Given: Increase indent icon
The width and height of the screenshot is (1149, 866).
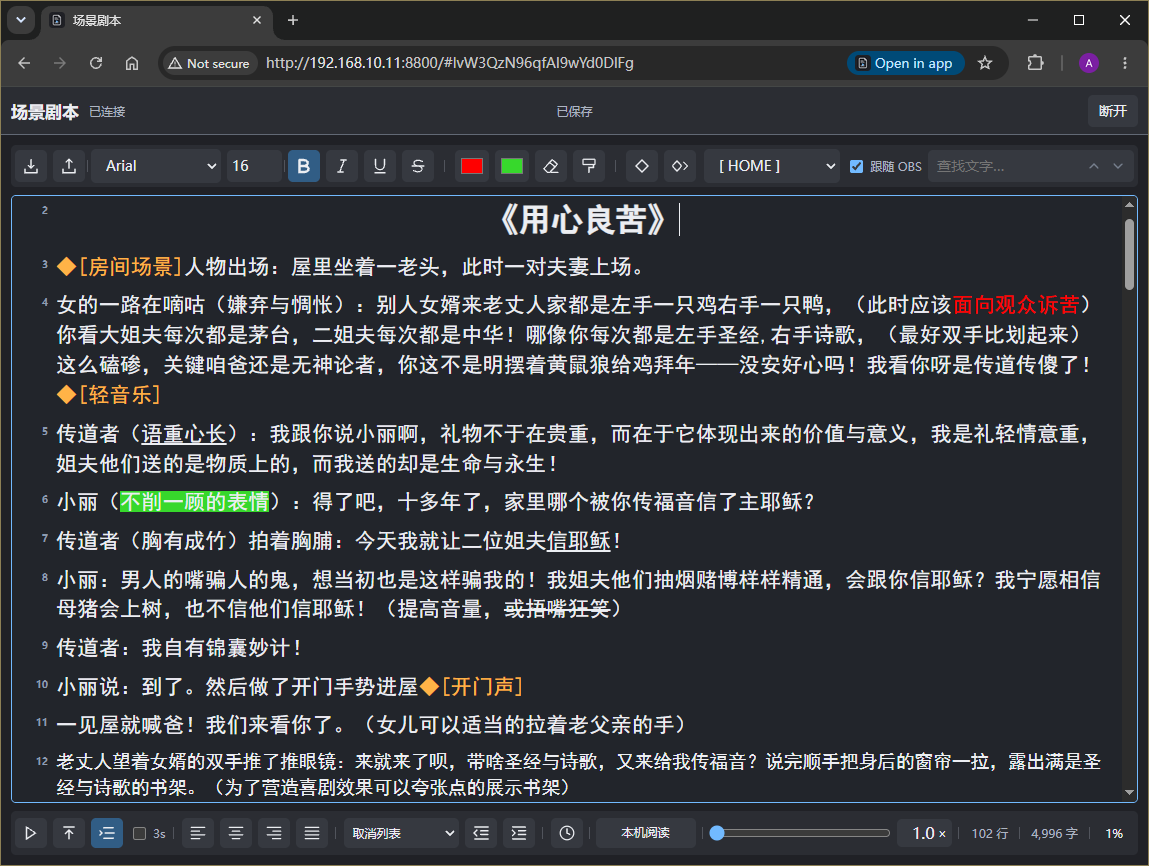Looking at the screenshot, I should [x=519, y=833].
